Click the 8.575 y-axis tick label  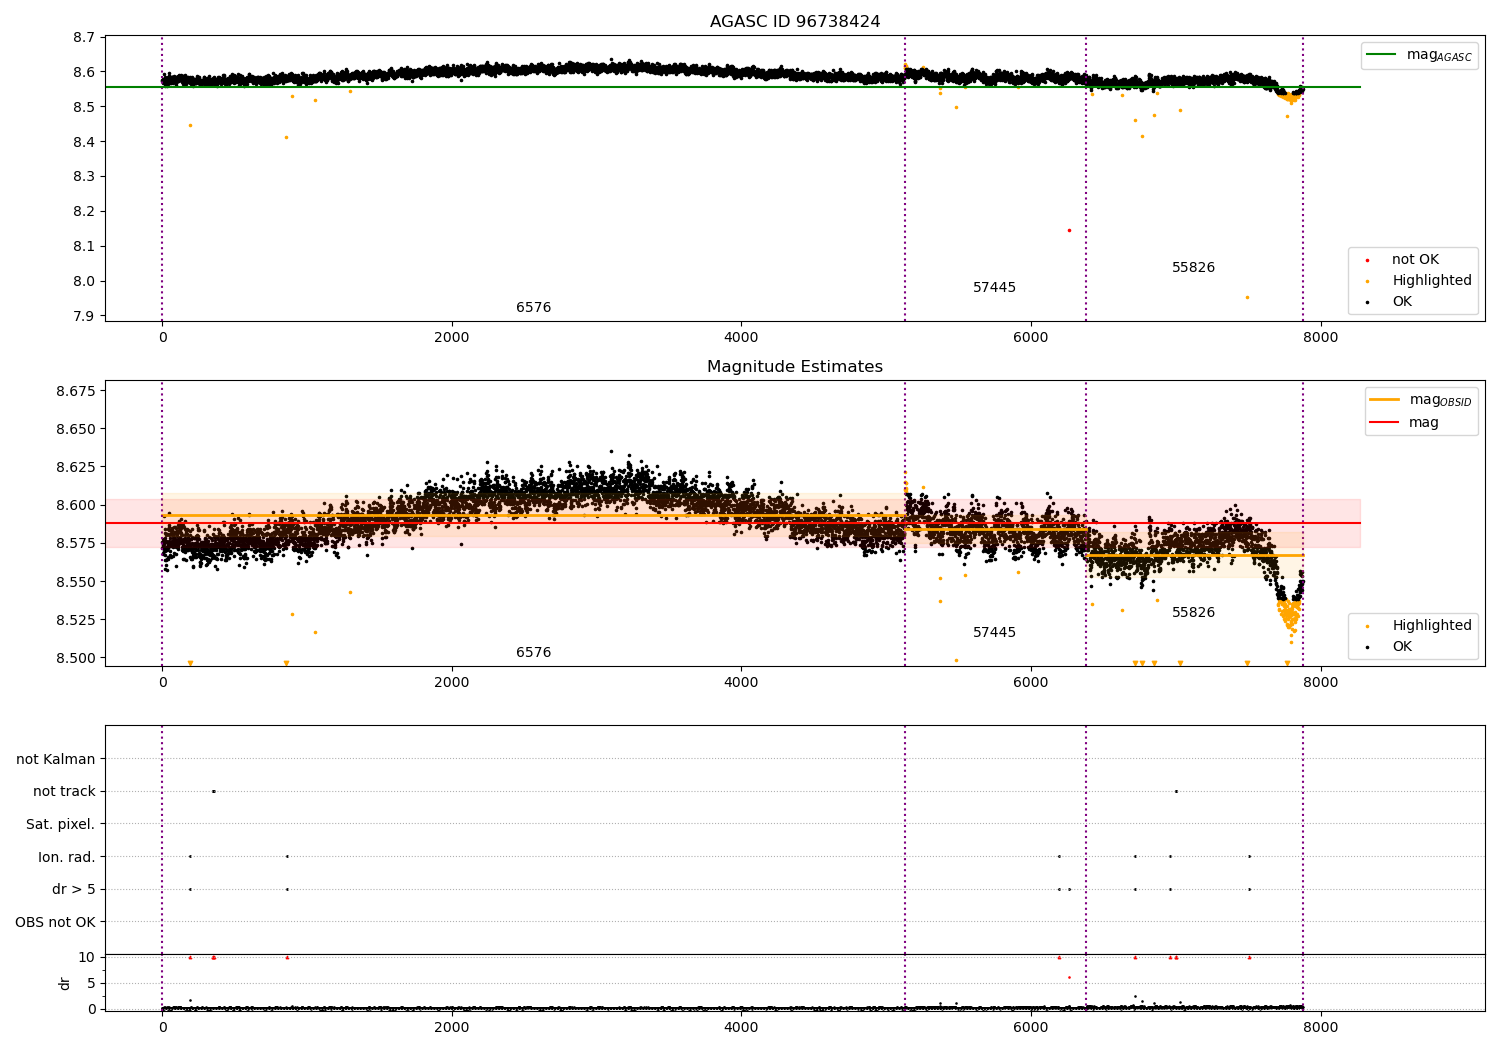76,543
